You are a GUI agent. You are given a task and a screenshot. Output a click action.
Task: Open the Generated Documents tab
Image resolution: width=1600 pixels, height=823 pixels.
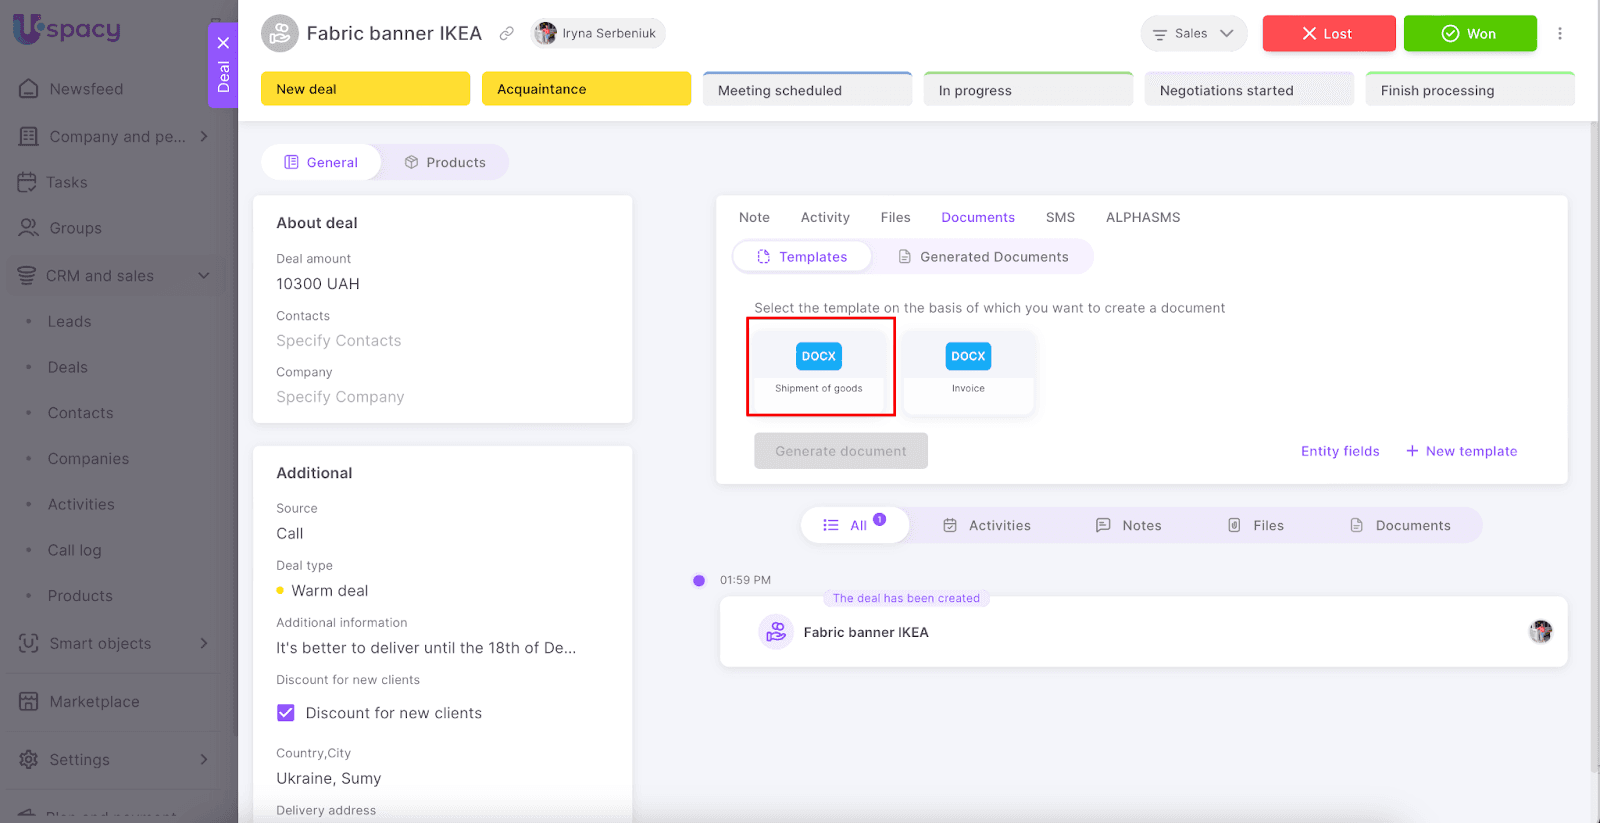[x=983, y=257]
